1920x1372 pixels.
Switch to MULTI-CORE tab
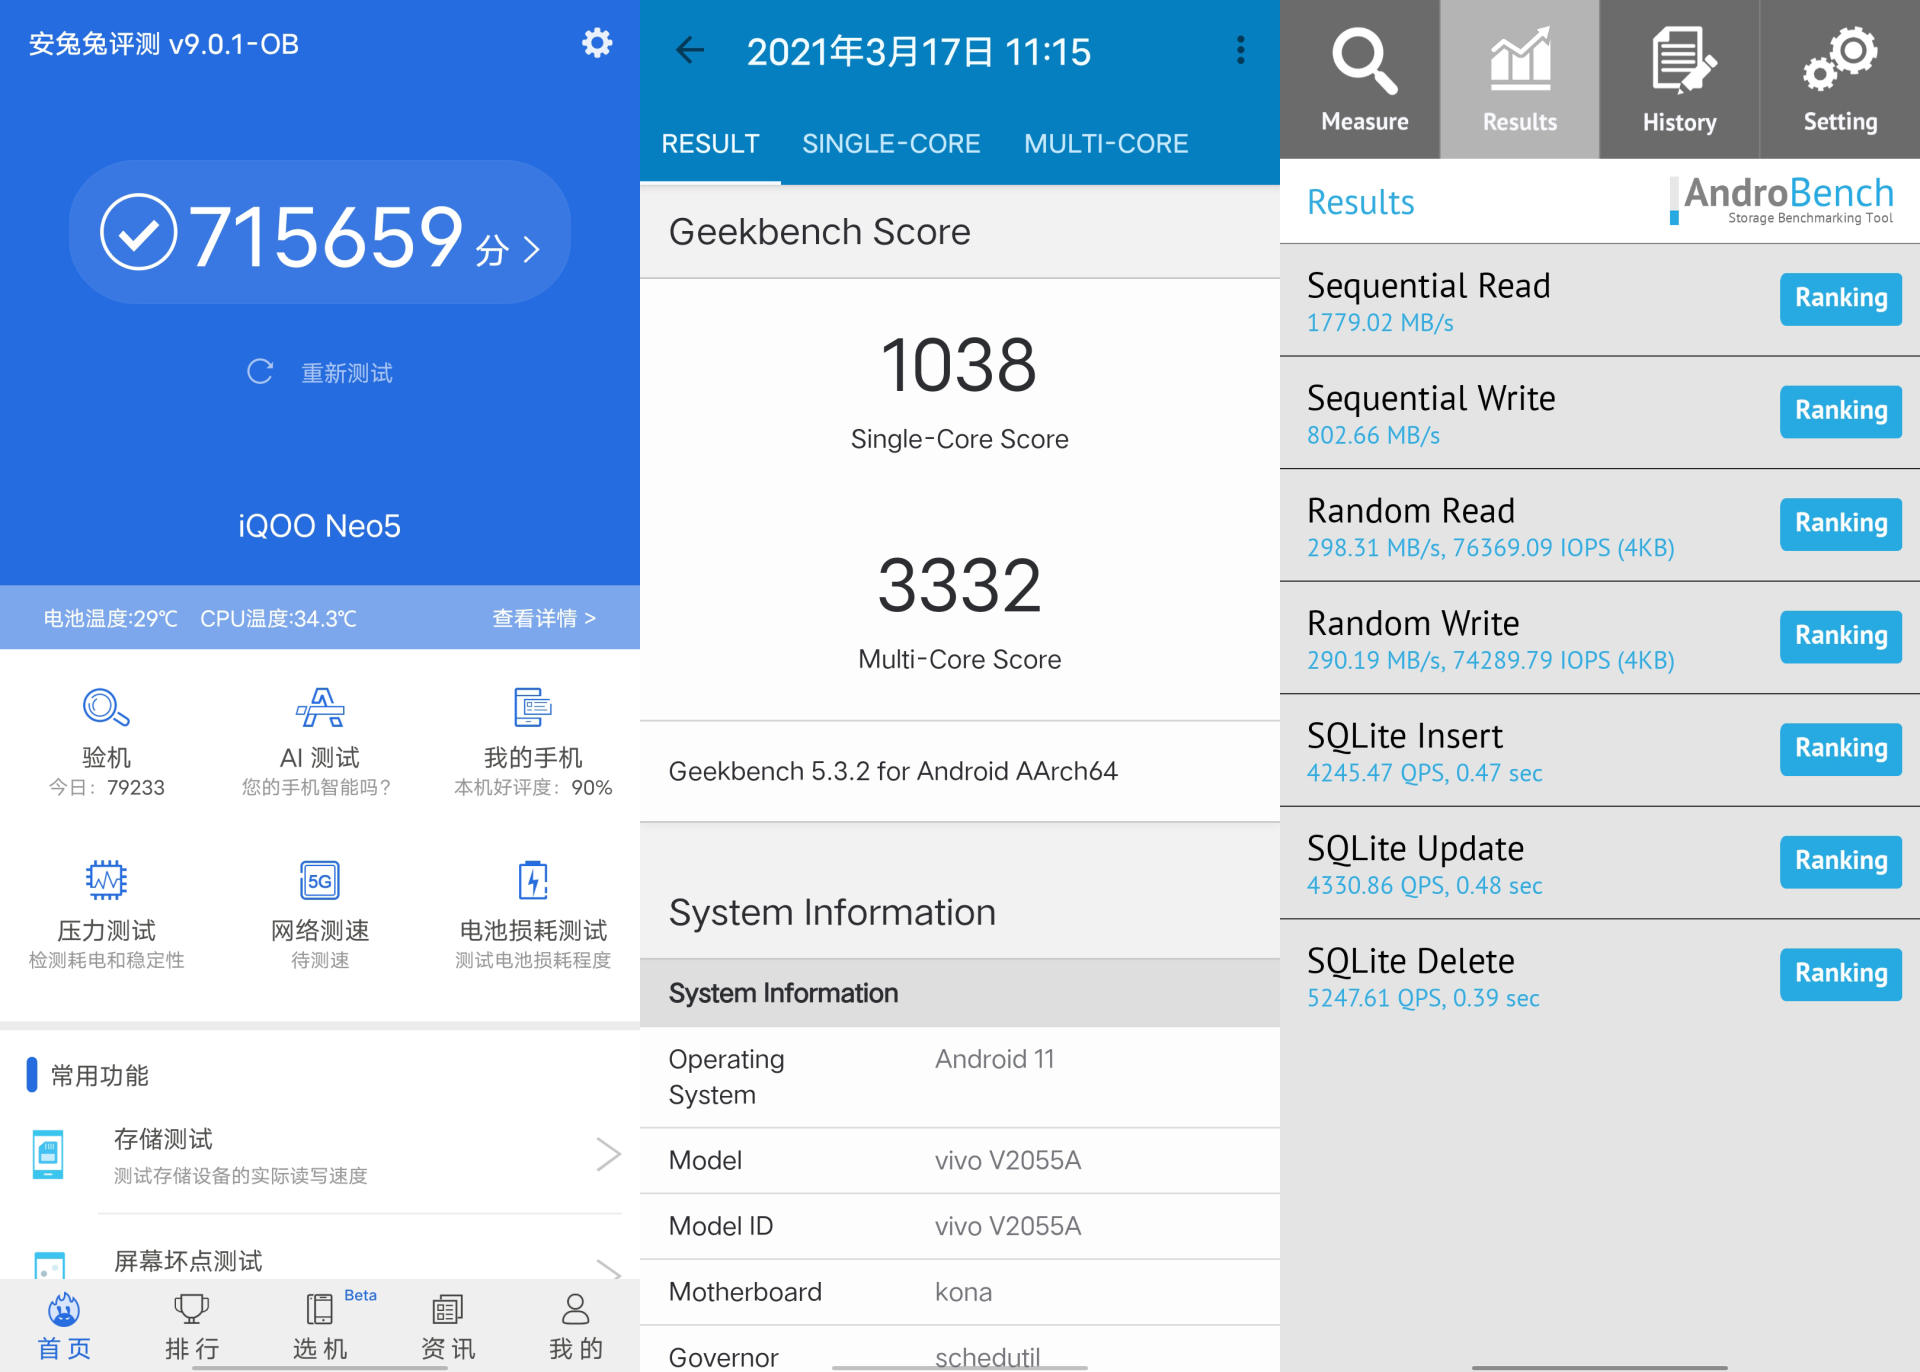1106,144
